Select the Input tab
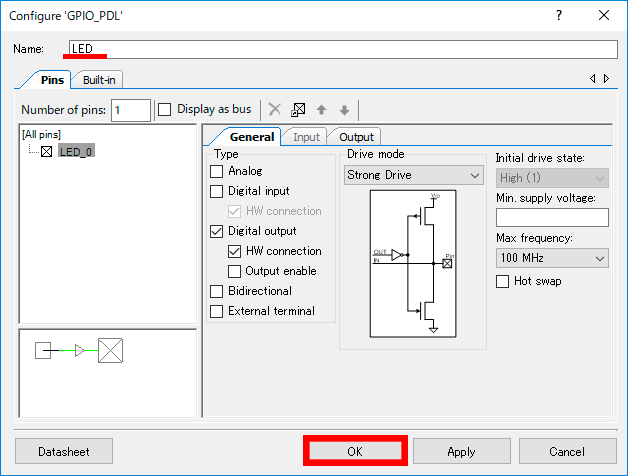This screenshot has height=476, width=628. [306, 137]
